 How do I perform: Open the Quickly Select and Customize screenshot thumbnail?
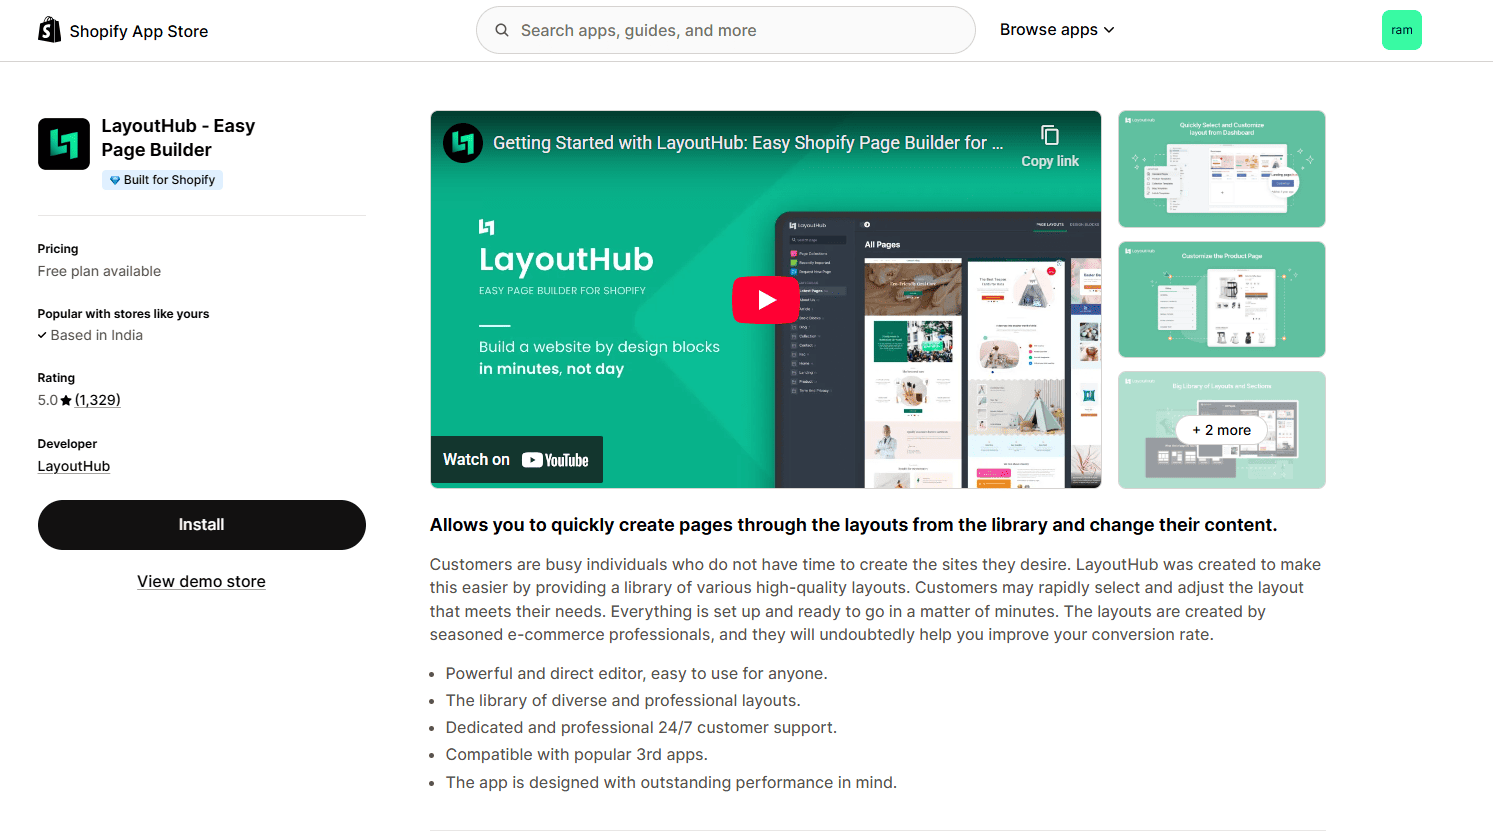tap(1222, 169)
